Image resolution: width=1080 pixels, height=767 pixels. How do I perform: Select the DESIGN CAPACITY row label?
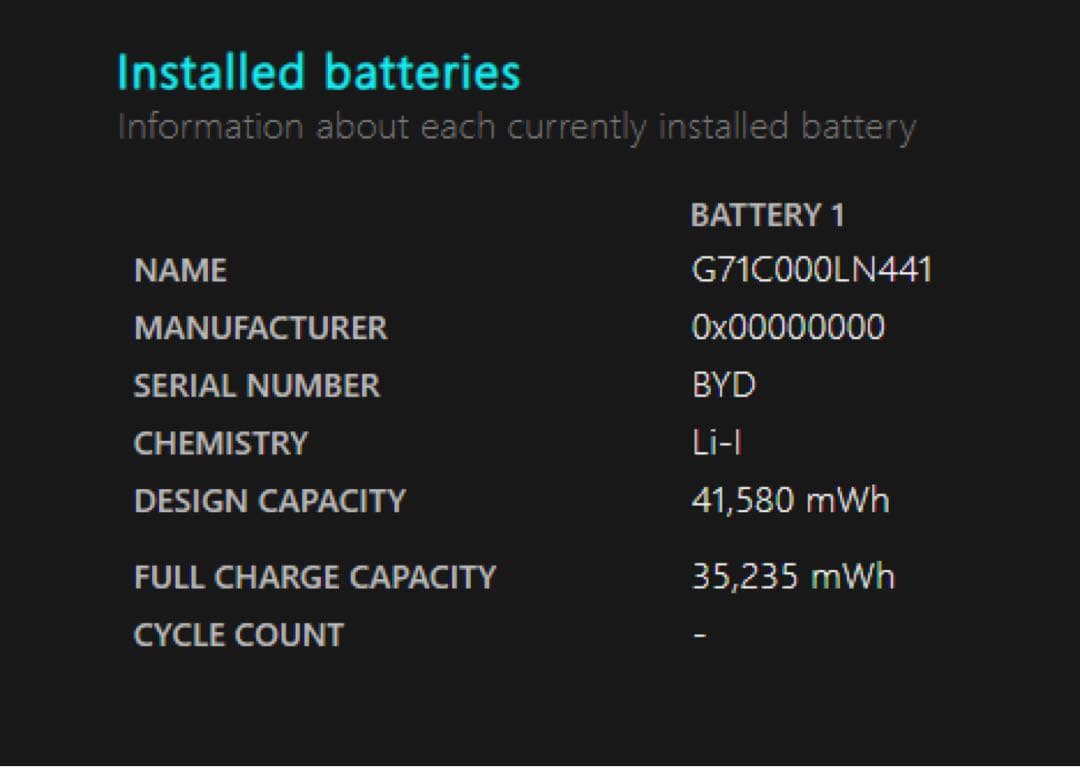[x=269, y=501]
